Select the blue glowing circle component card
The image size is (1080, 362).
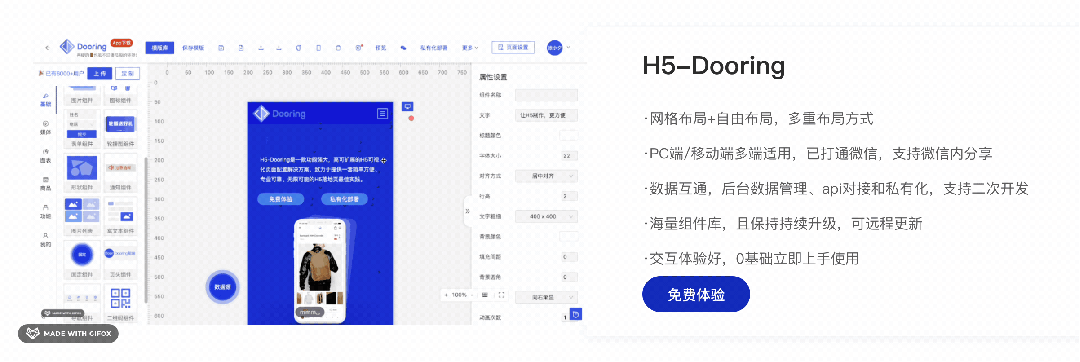(x=82, y=259)
